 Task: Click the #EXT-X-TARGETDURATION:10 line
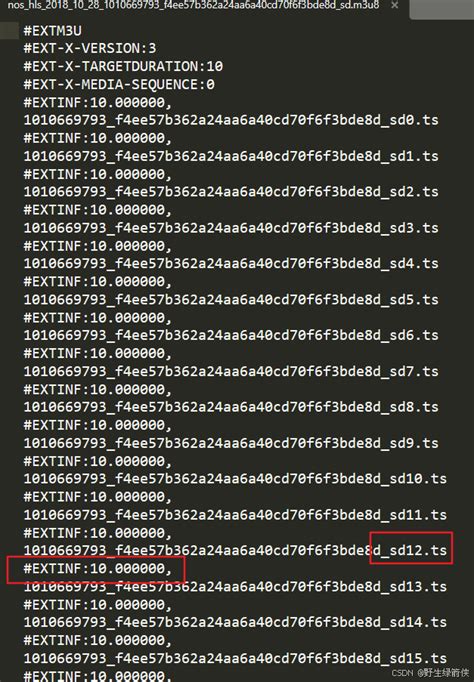[123, 66]
